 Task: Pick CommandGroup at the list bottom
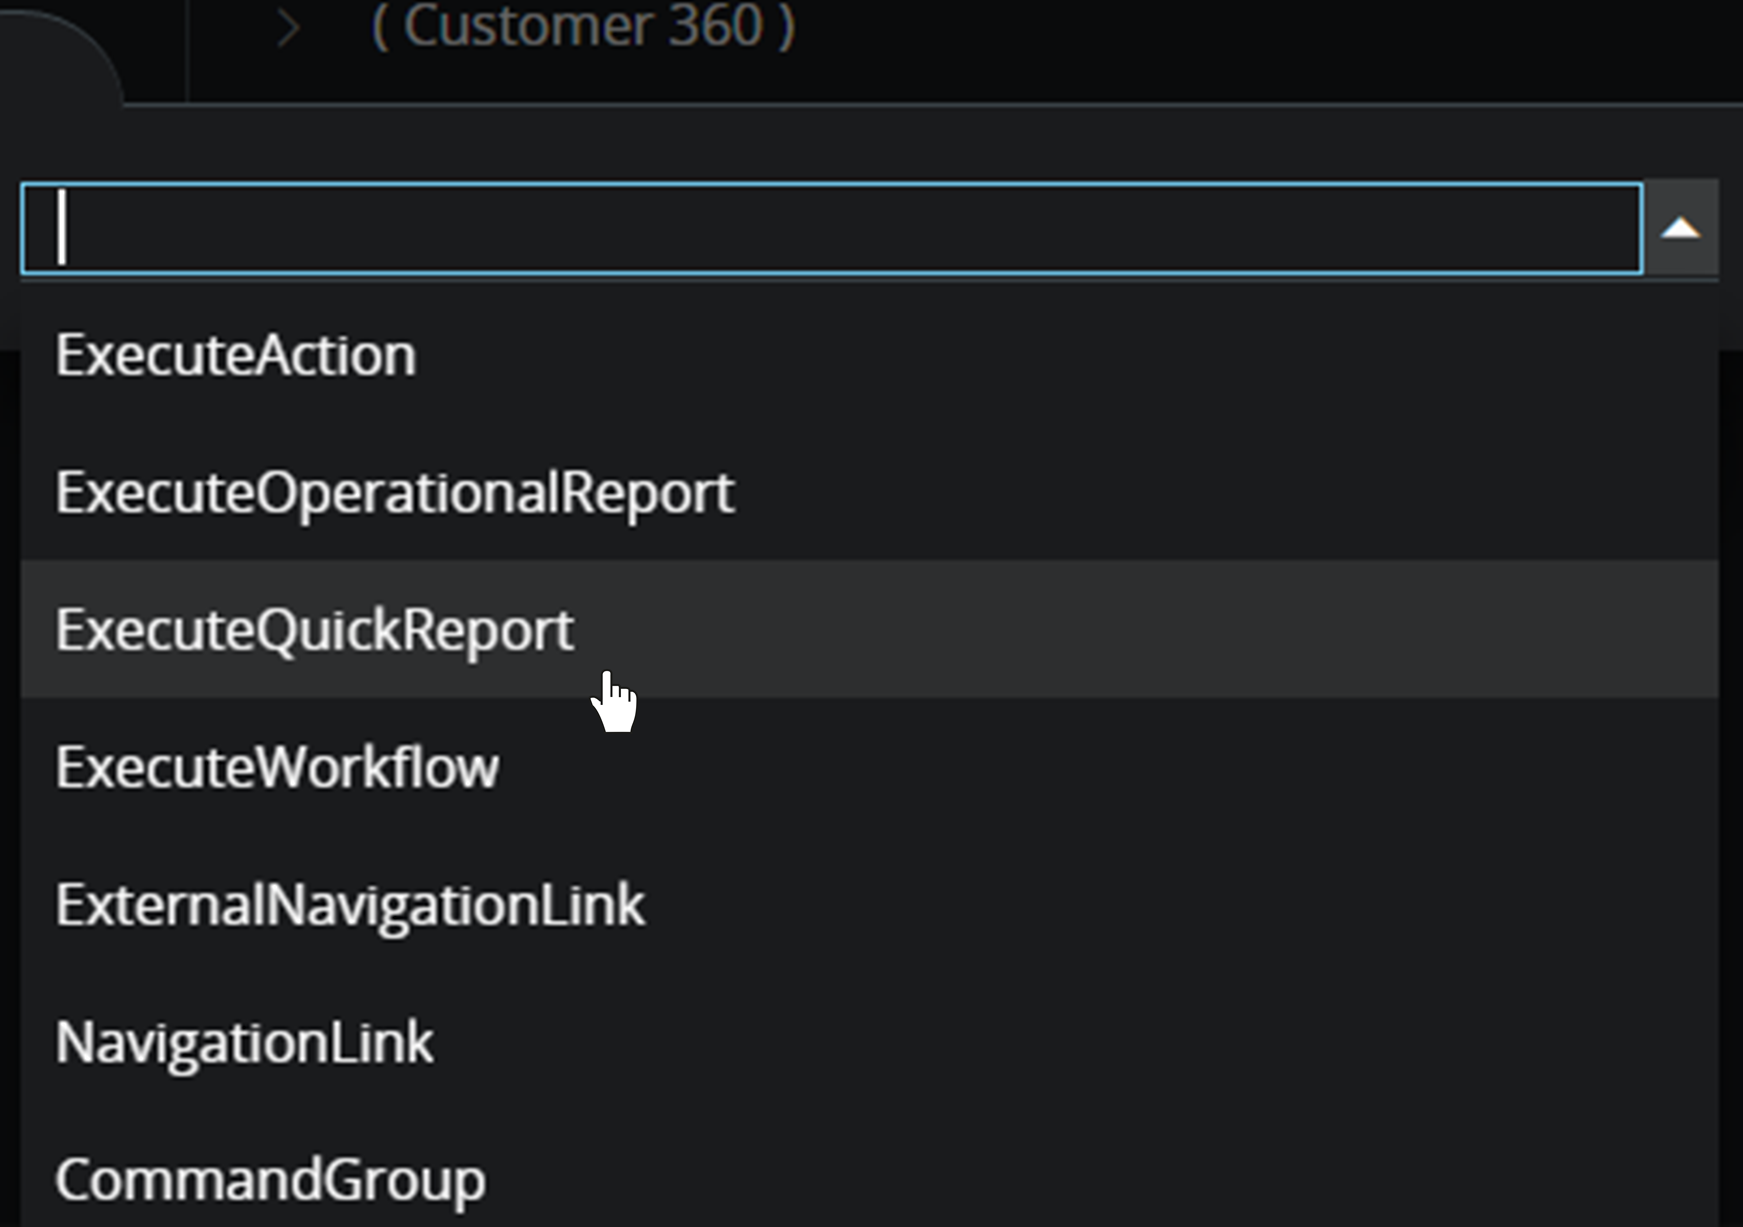[x=270, y=1179]
